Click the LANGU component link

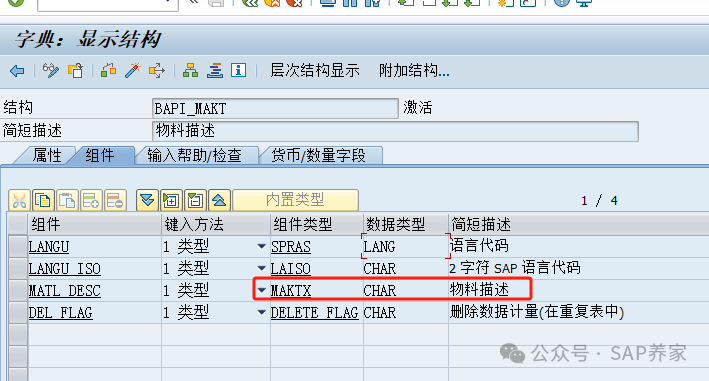[49, 247]
